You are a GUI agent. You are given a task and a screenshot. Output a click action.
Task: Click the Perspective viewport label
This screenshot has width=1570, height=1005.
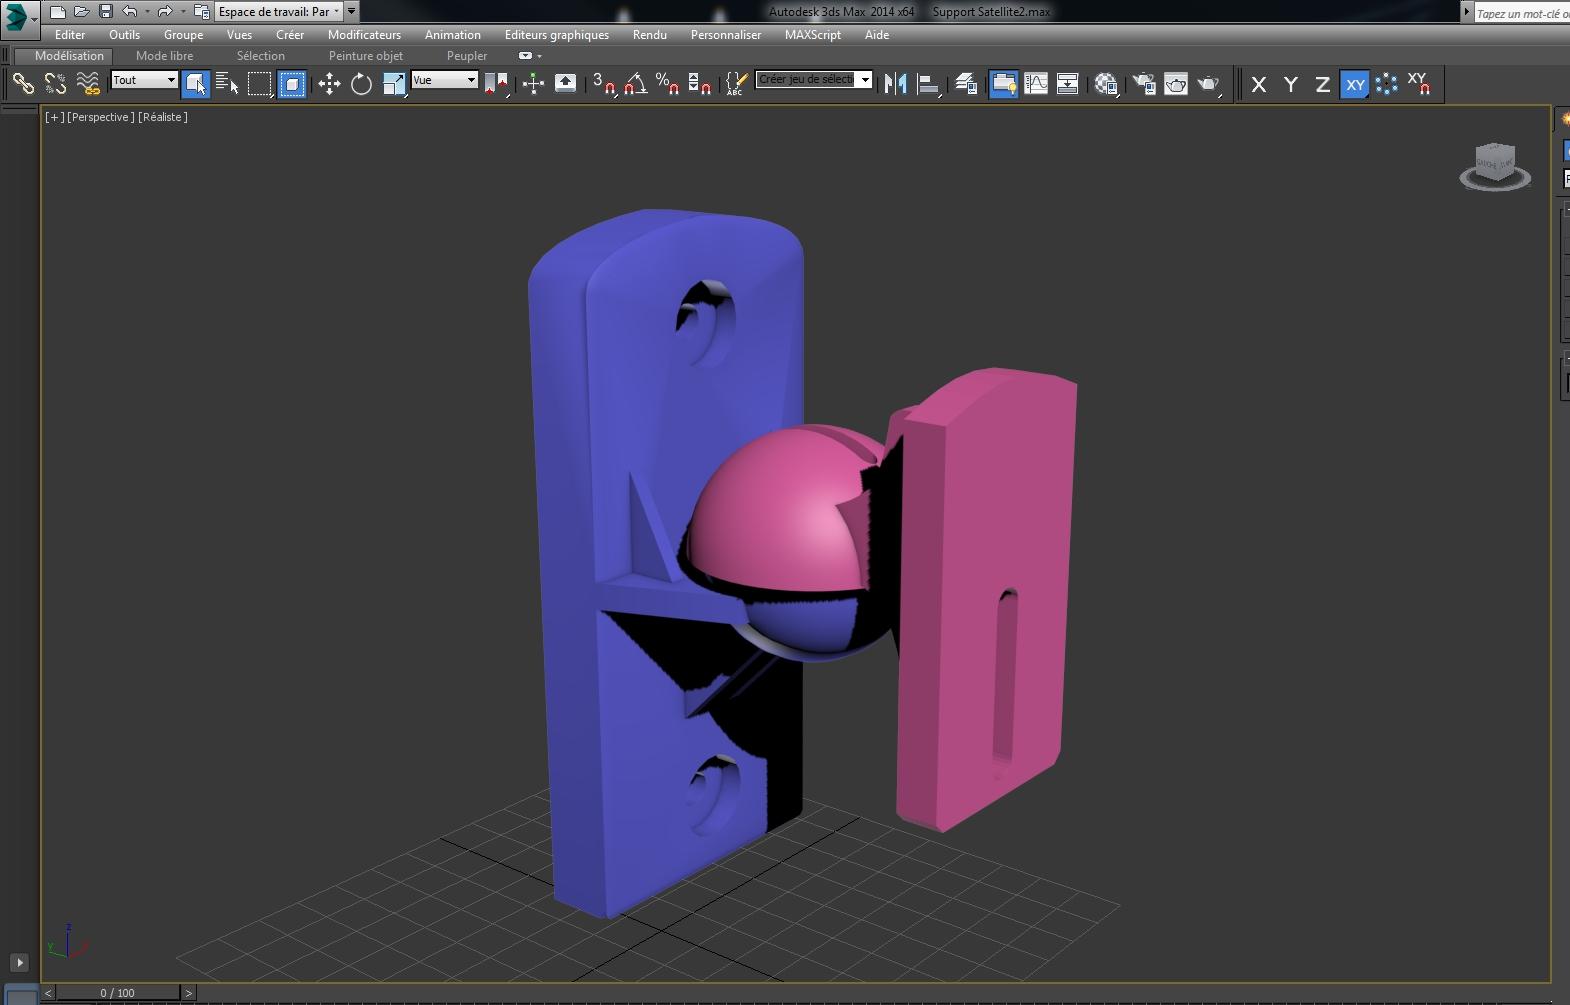tap(100, 117)
